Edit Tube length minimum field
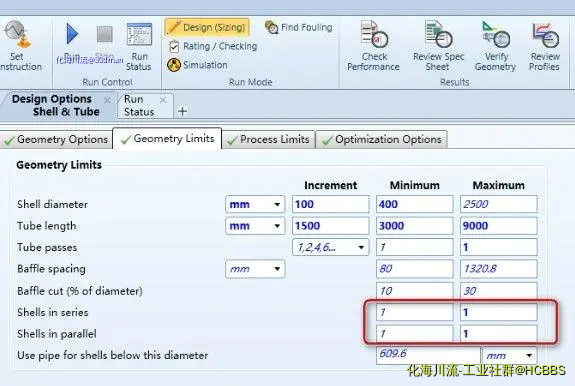Screen dimensions: 575x386 tap(414, 226)
